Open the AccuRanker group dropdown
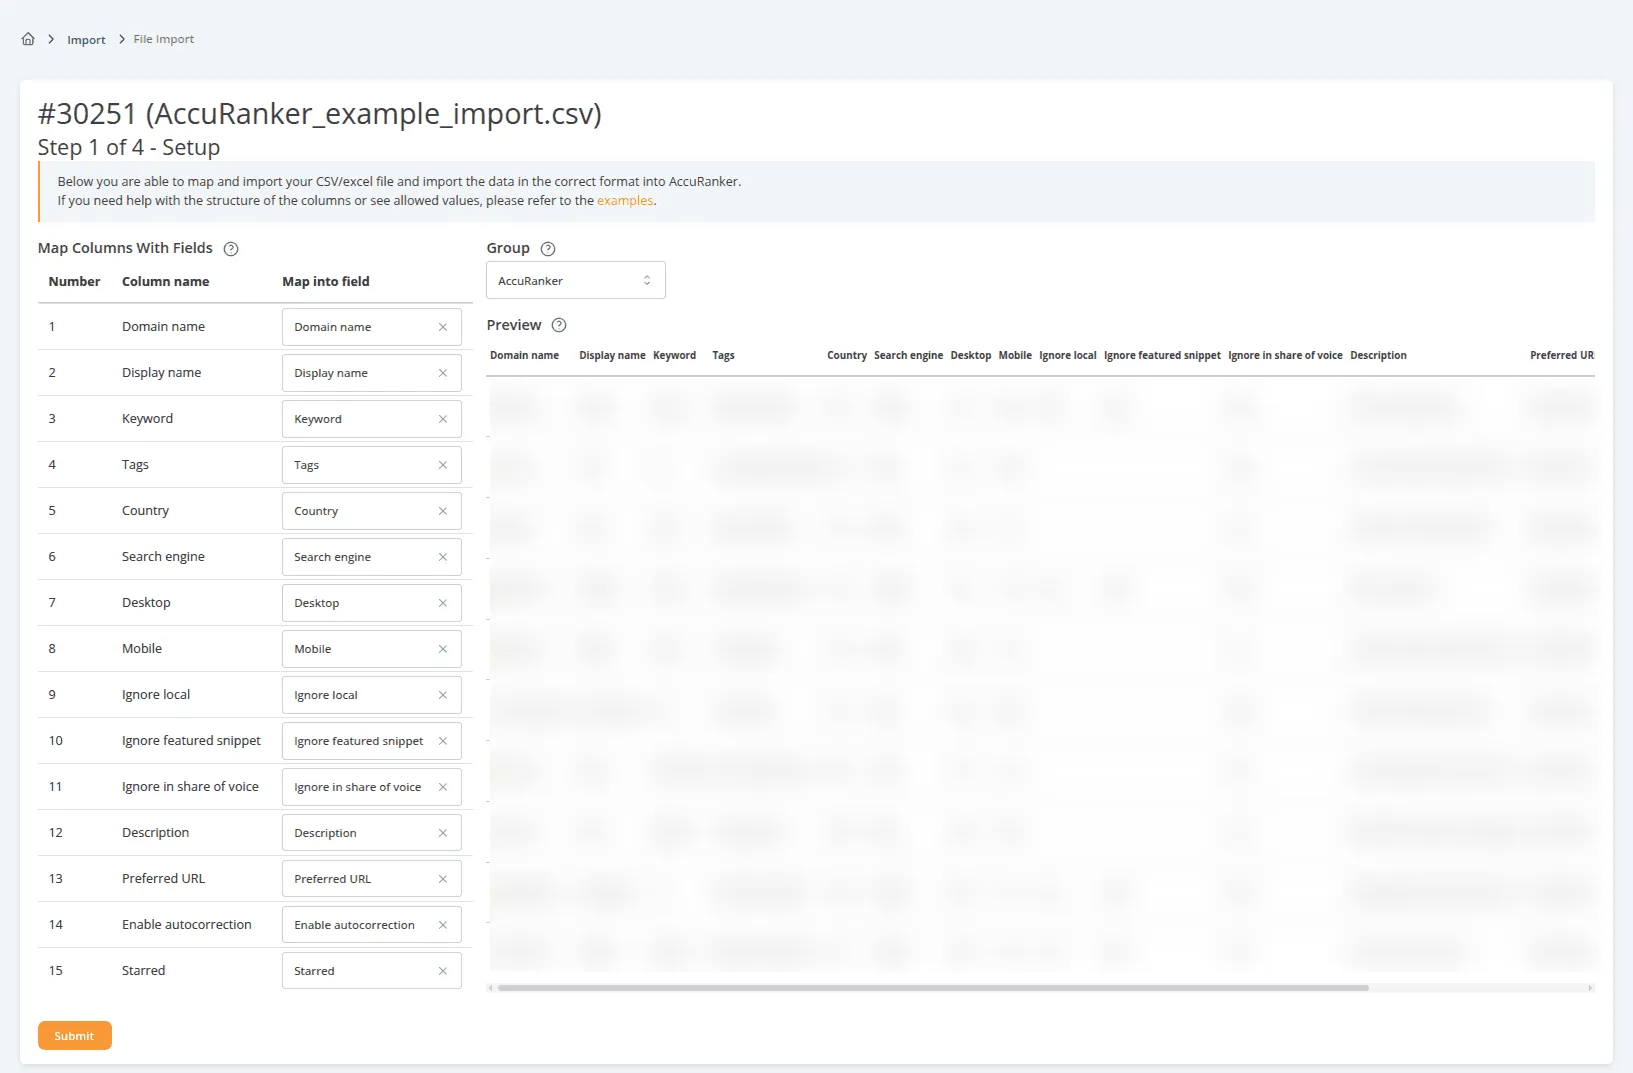The height and width of the screenshot is (1073, 1633). [576, 281]
